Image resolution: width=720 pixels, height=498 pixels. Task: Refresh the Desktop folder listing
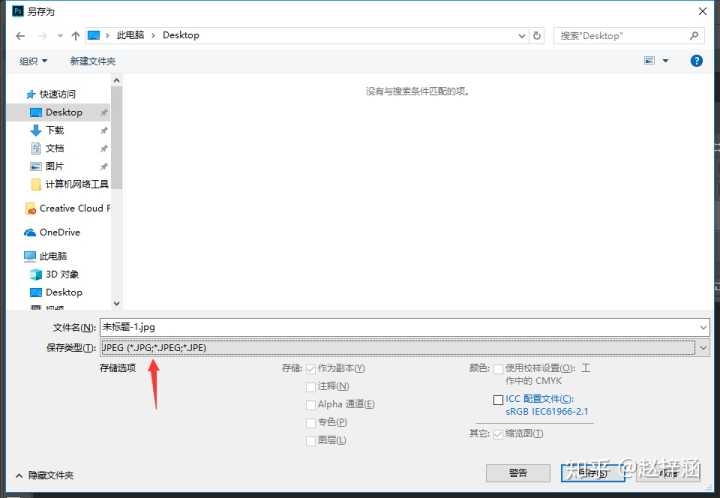[x=537, y=35]
